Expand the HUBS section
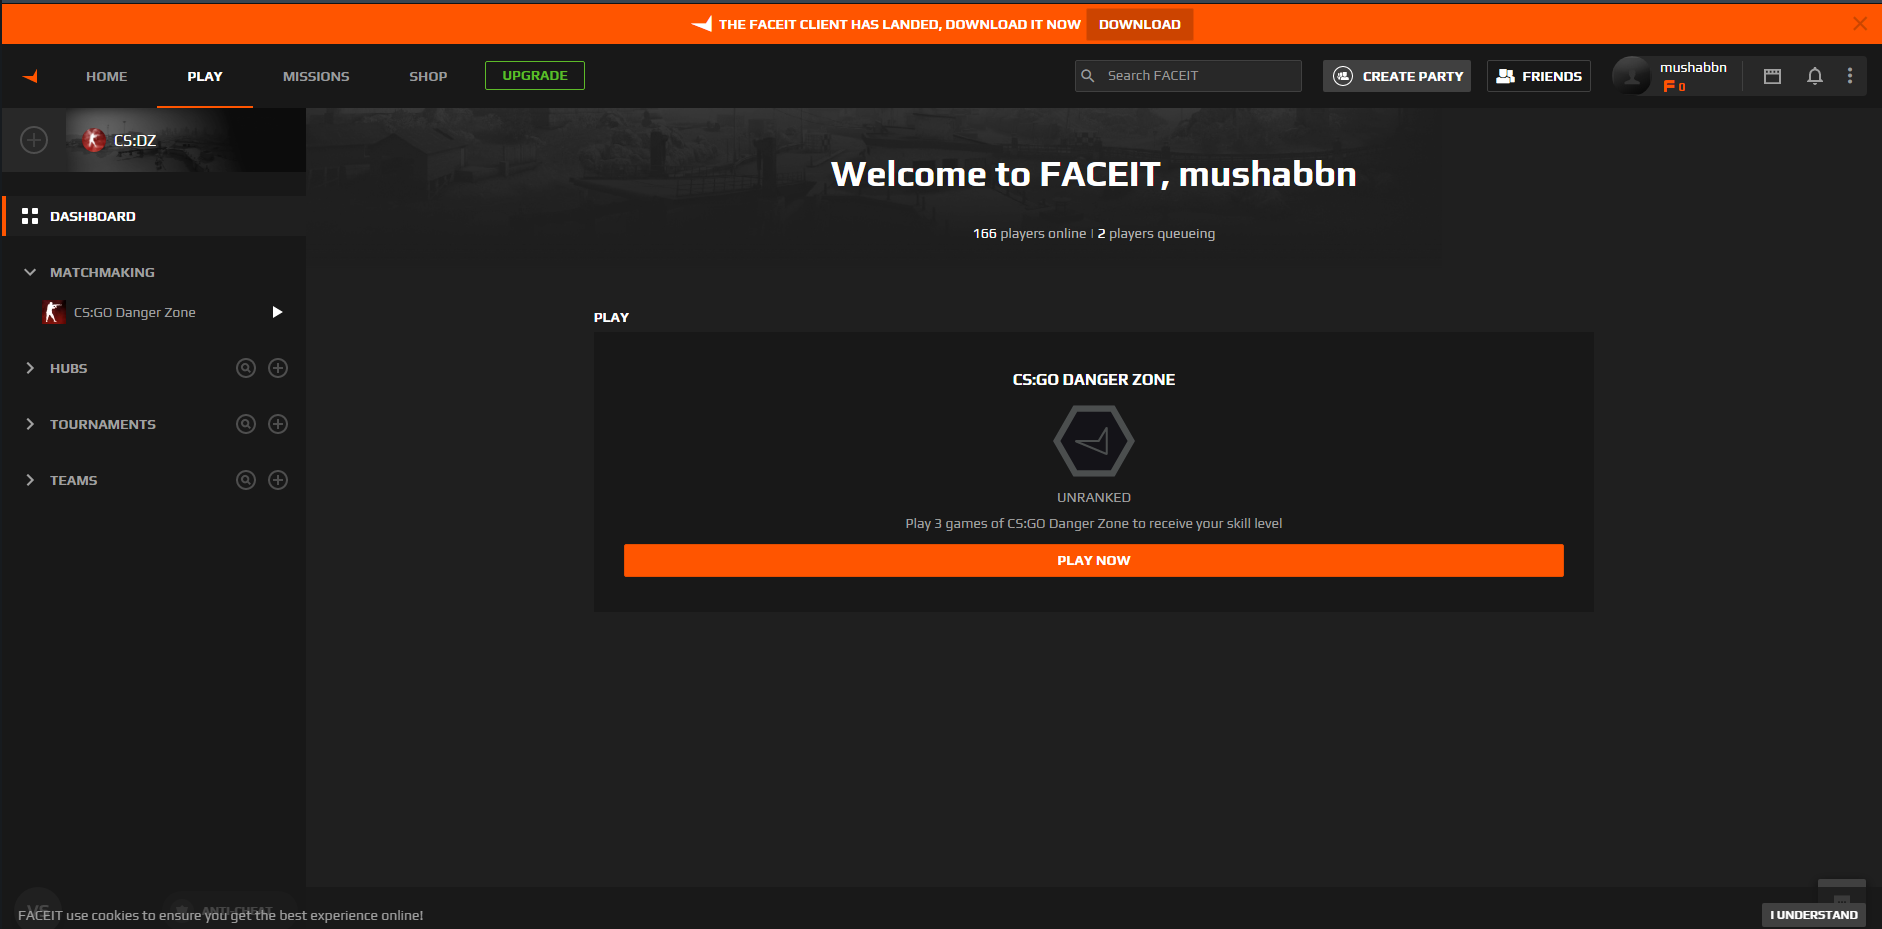The height and width of the screenshot is (929, 1882). (x=30, y=368)
